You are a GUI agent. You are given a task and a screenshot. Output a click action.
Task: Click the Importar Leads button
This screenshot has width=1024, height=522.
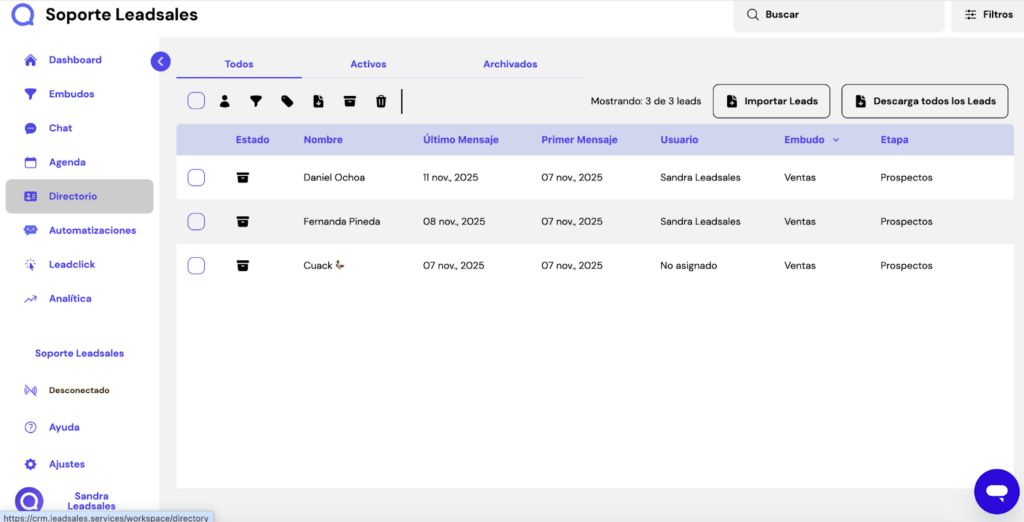coord(771,101)
